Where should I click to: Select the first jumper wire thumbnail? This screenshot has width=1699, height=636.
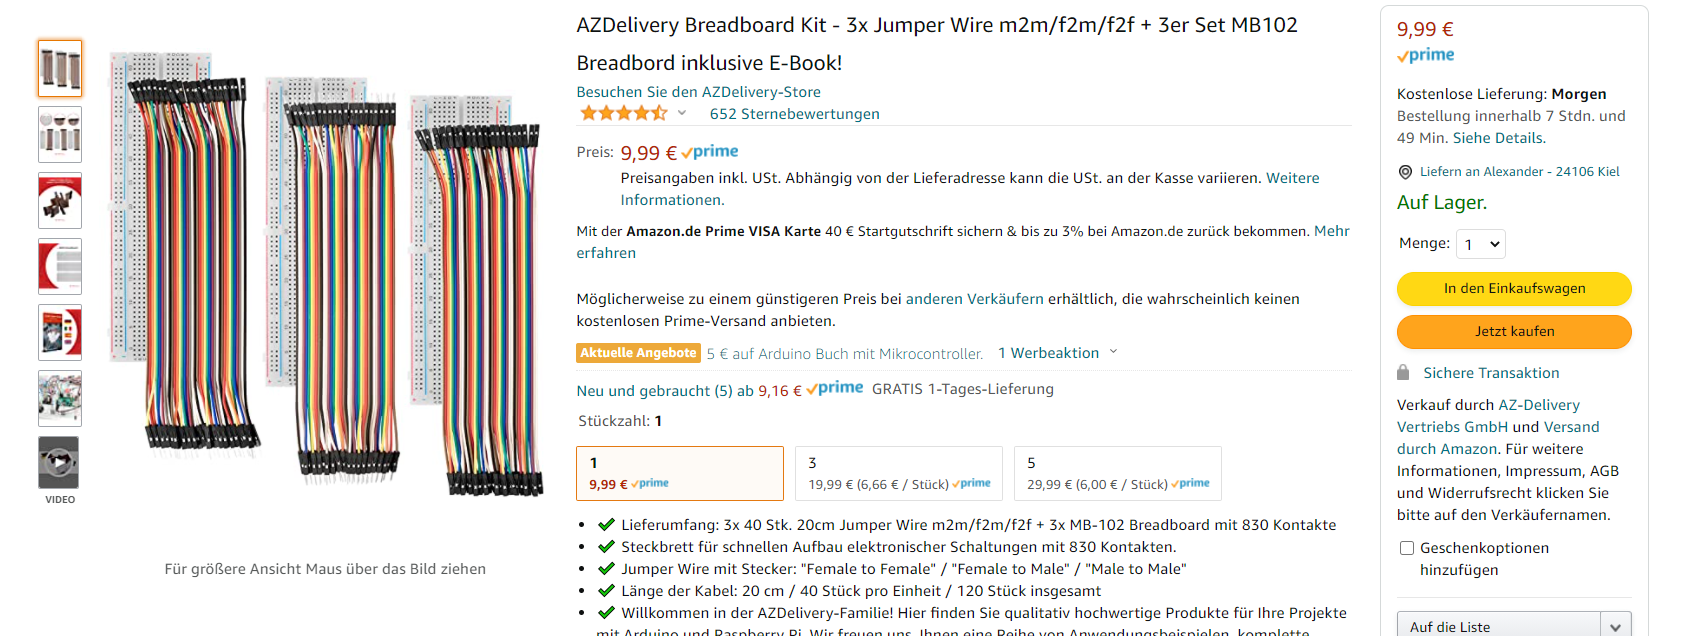coord(60,69)
